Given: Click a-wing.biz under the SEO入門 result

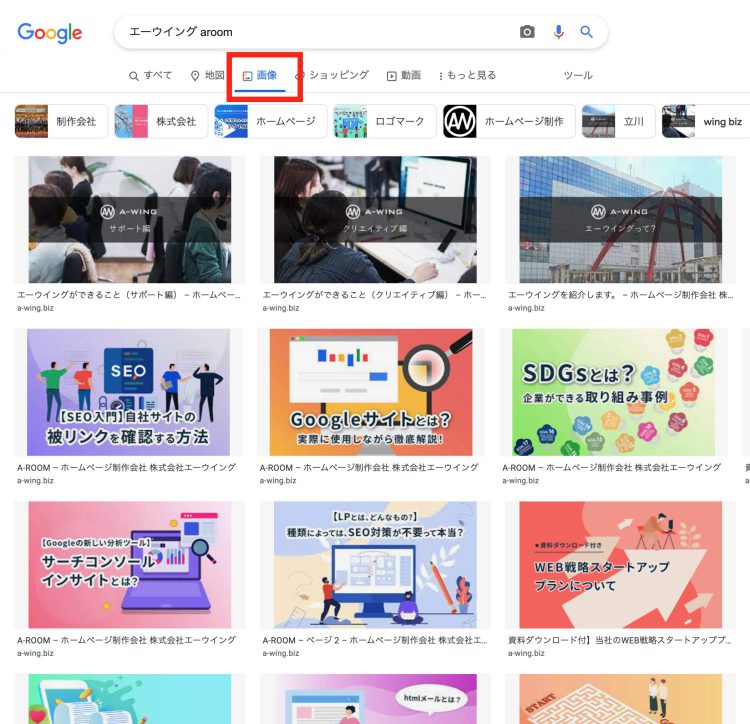Looking at the screenshot, I should [35, 481].
